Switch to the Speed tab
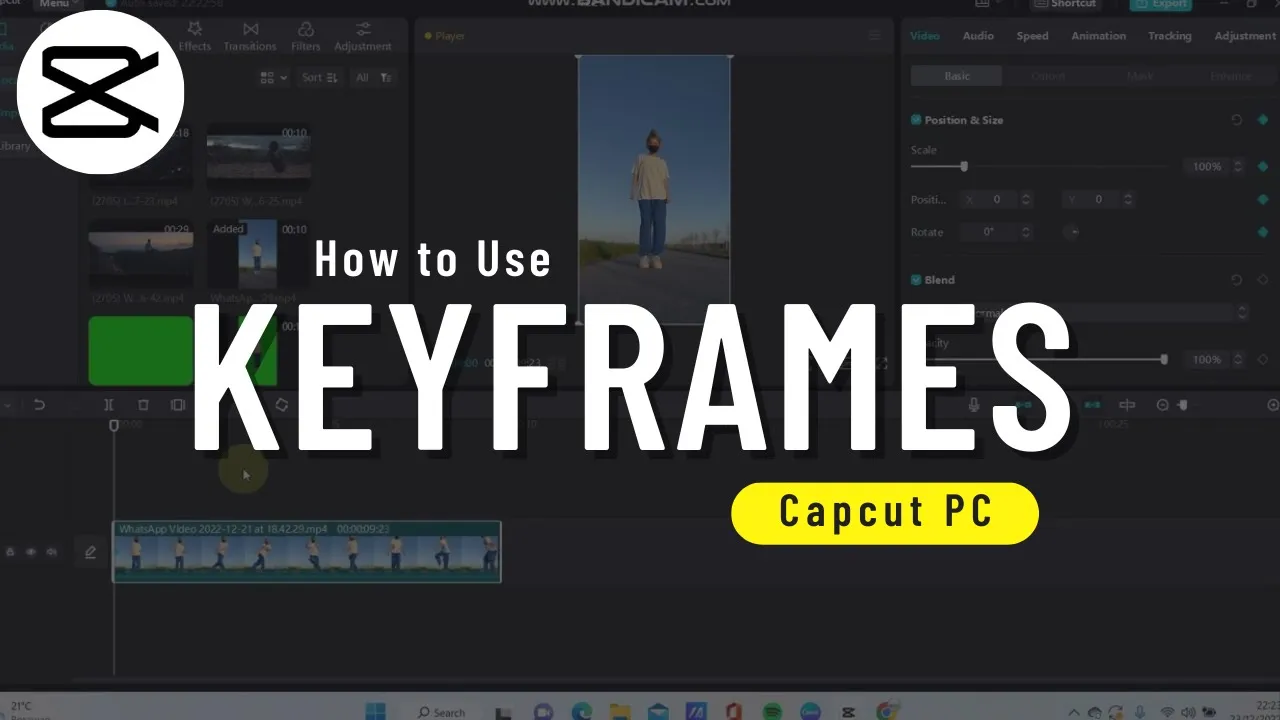 [1033, 36]
